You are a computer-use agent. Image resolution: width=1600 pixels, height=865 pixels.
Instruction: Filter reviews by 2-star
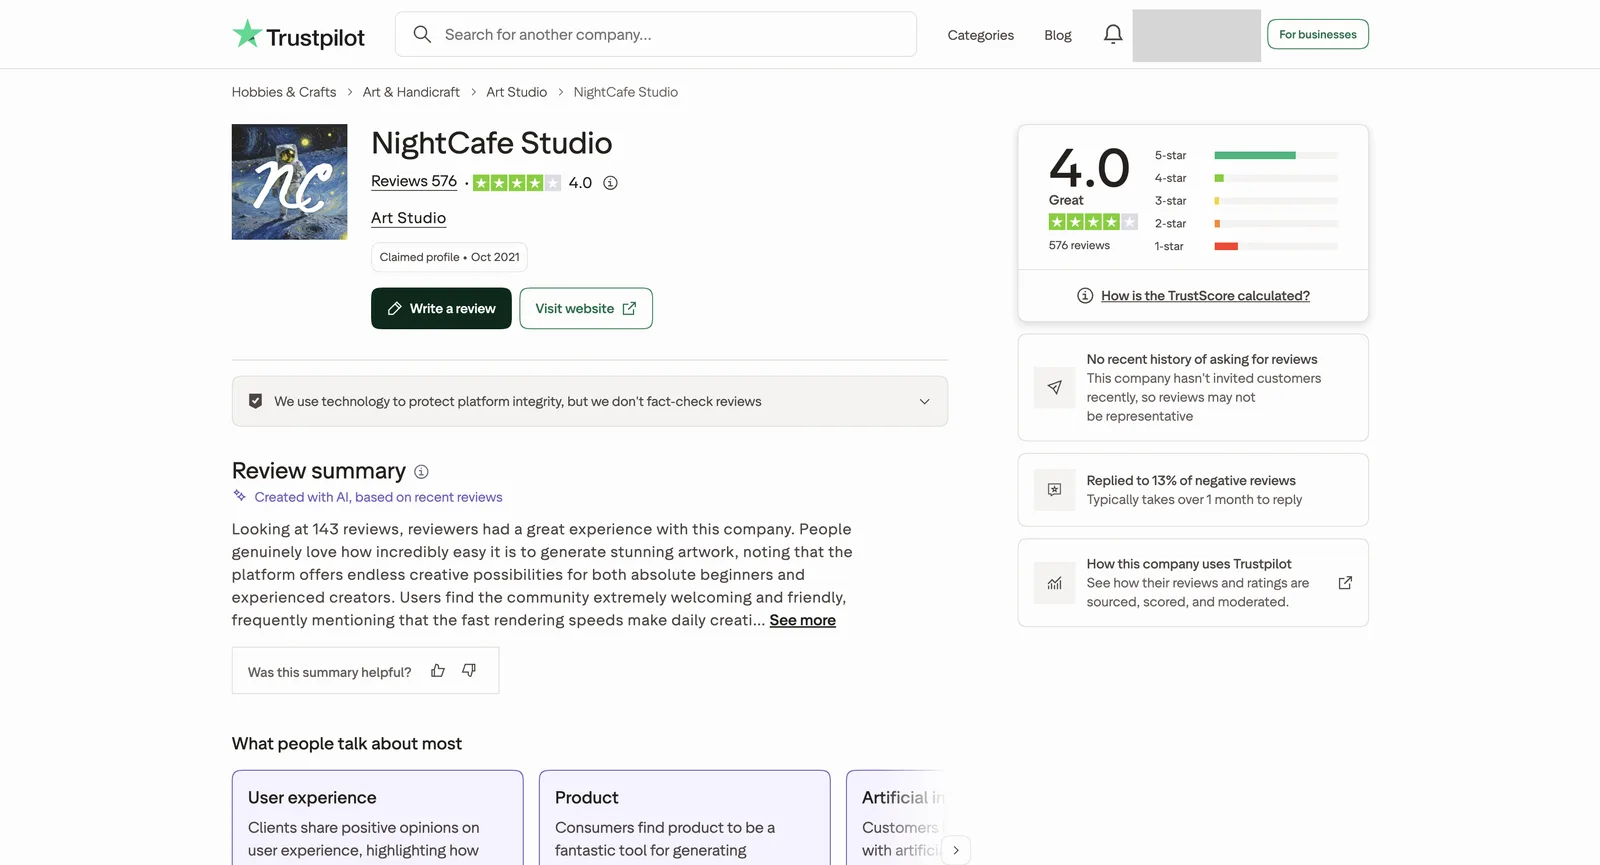pyautogui.click(x=1246, y=224)
